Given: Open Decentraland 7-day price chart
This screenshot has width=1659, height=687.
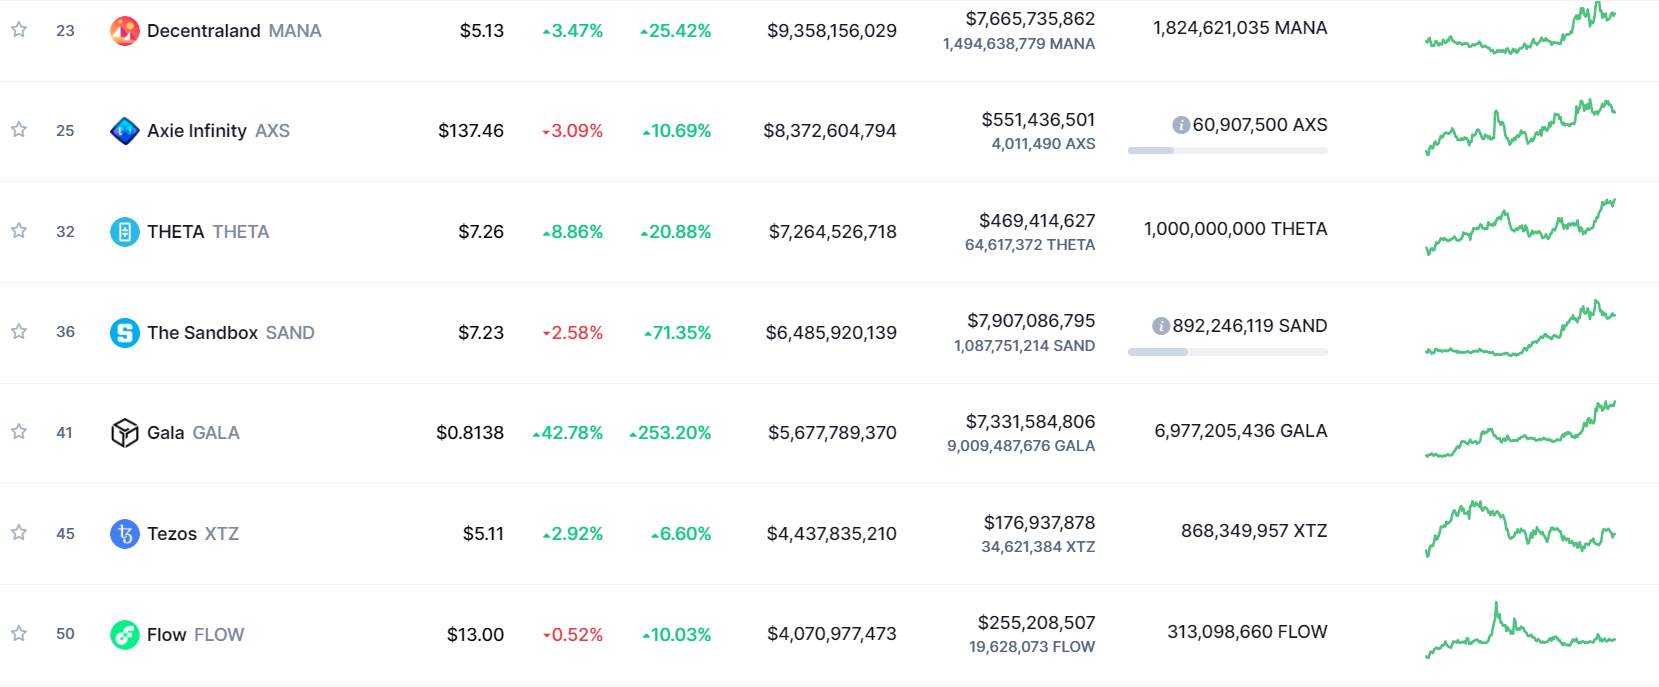Looking at the screenshot, I should [1520, 29].
